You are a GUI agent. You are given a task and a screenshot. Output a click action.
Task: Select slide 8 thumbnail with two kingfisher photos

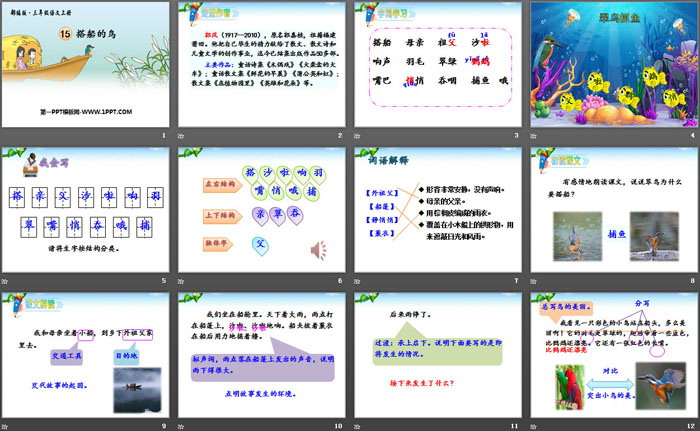pos(614,210)
